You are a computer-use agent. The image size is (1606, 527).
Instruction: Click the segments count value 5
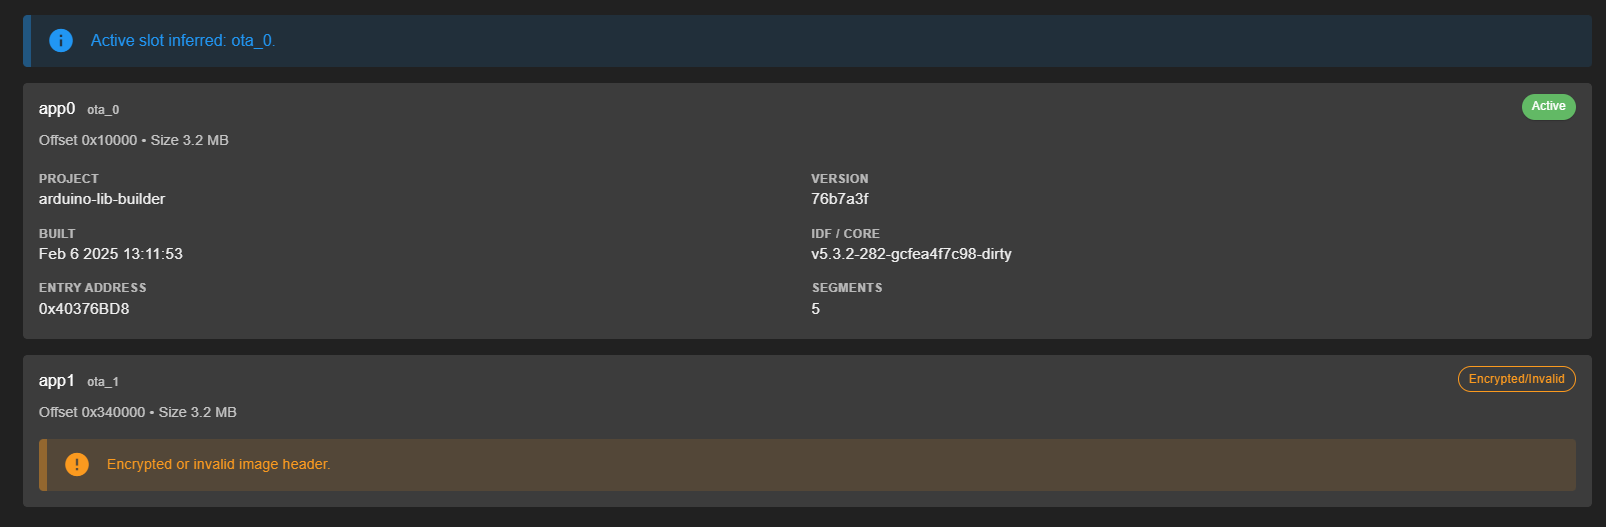pyautogui.click(x=816, y=309)
